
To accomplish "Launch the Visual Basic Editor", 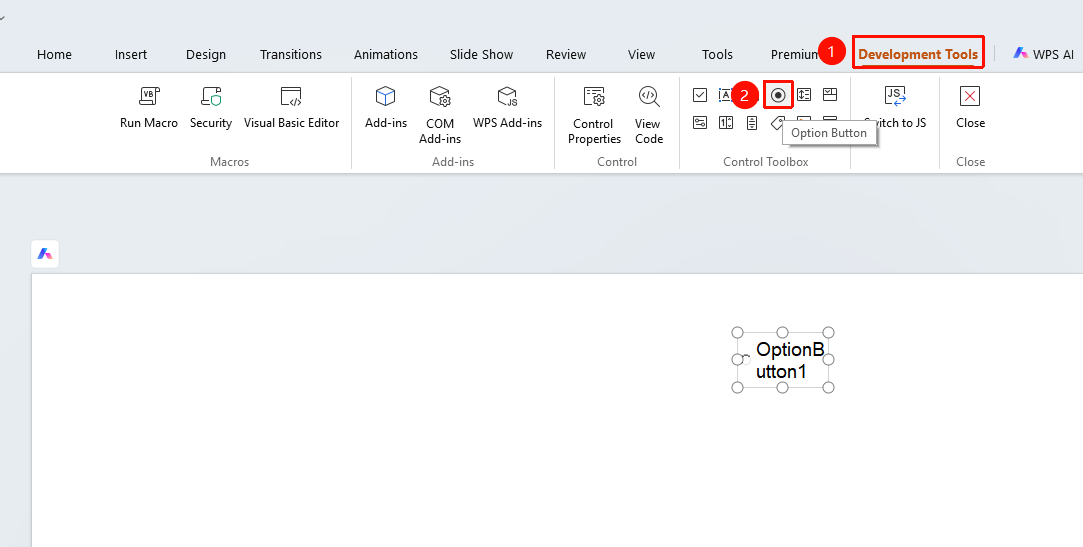I will coord(291,108).
